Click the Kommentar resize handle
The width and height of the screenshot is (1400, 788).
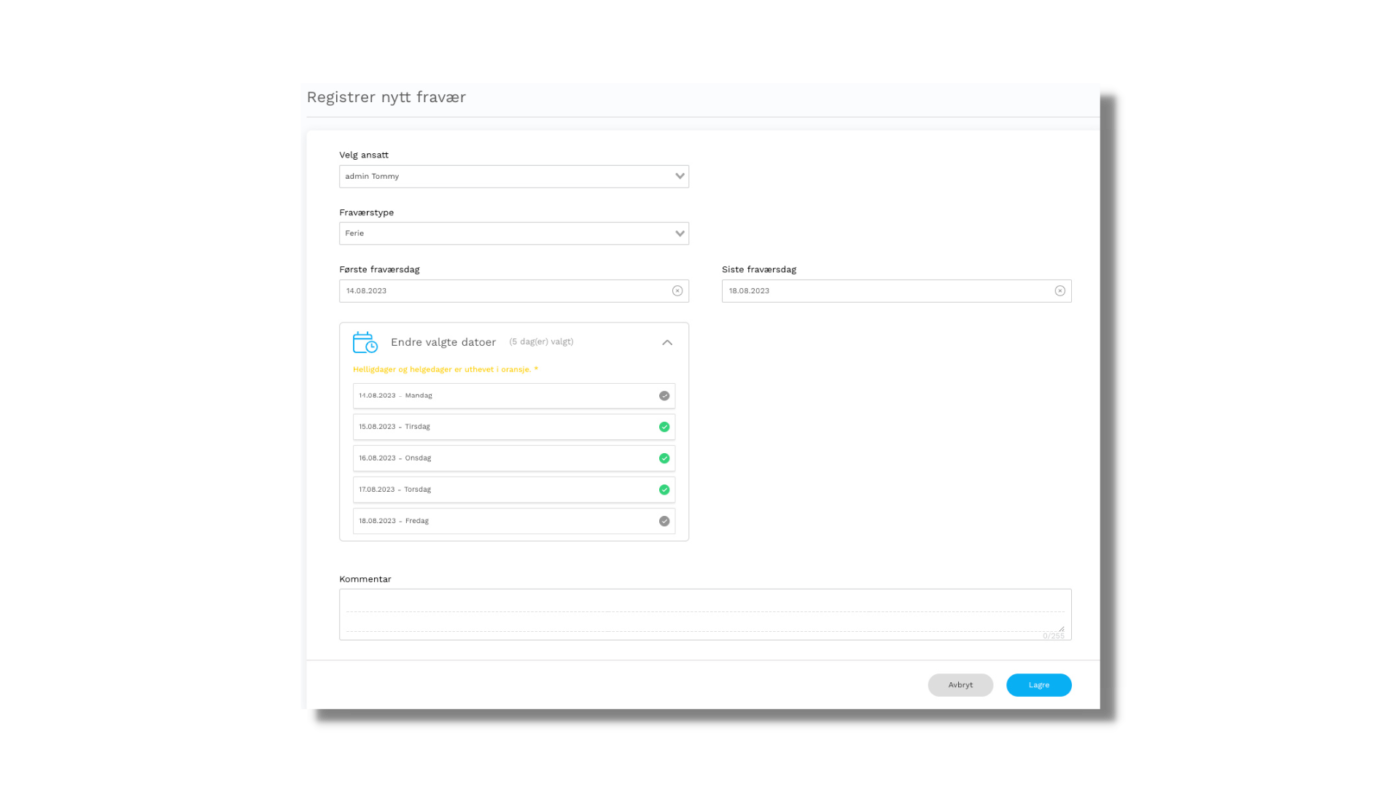point(1062,628)
